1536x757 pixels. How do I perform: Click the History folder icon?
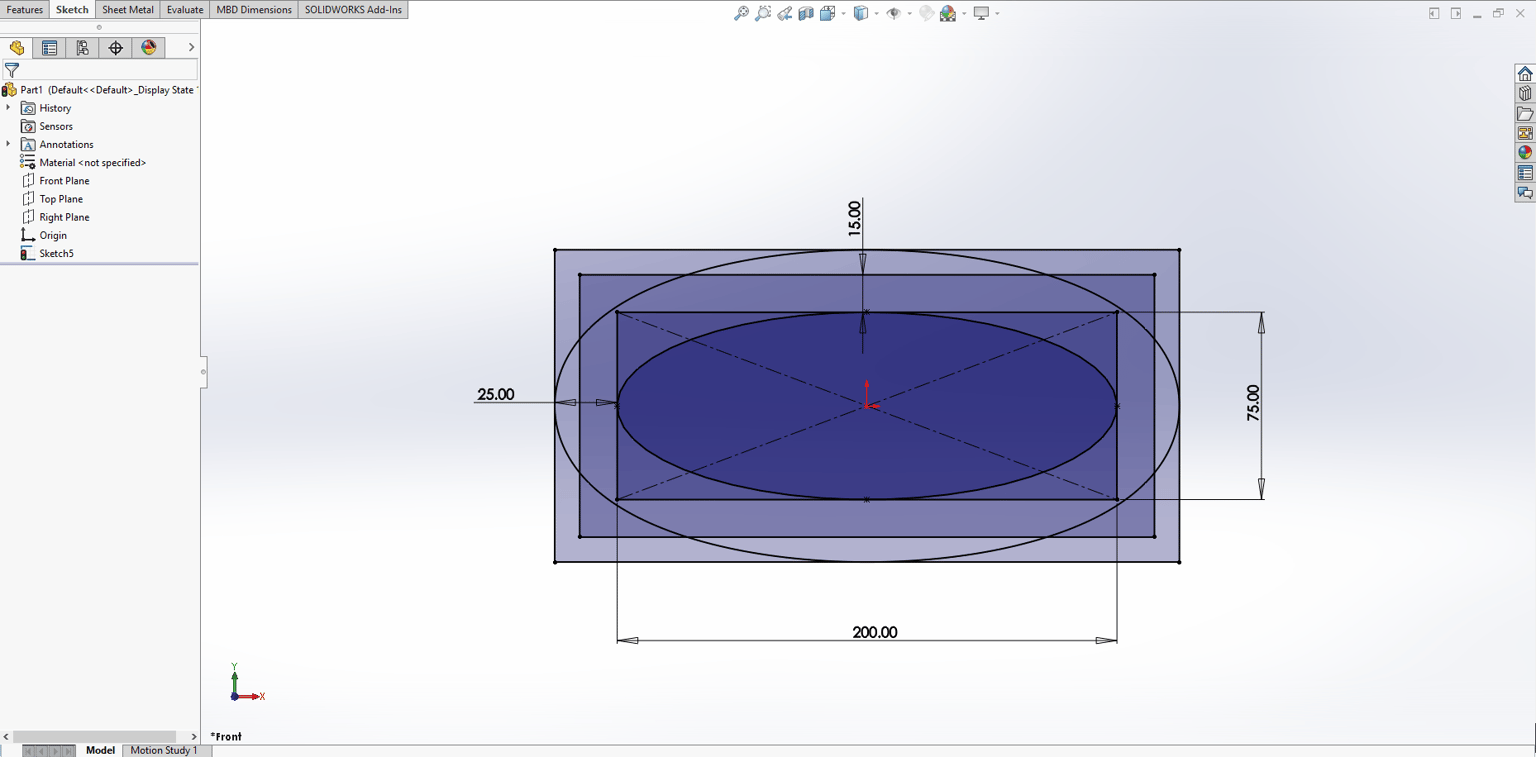click(28, 108)
